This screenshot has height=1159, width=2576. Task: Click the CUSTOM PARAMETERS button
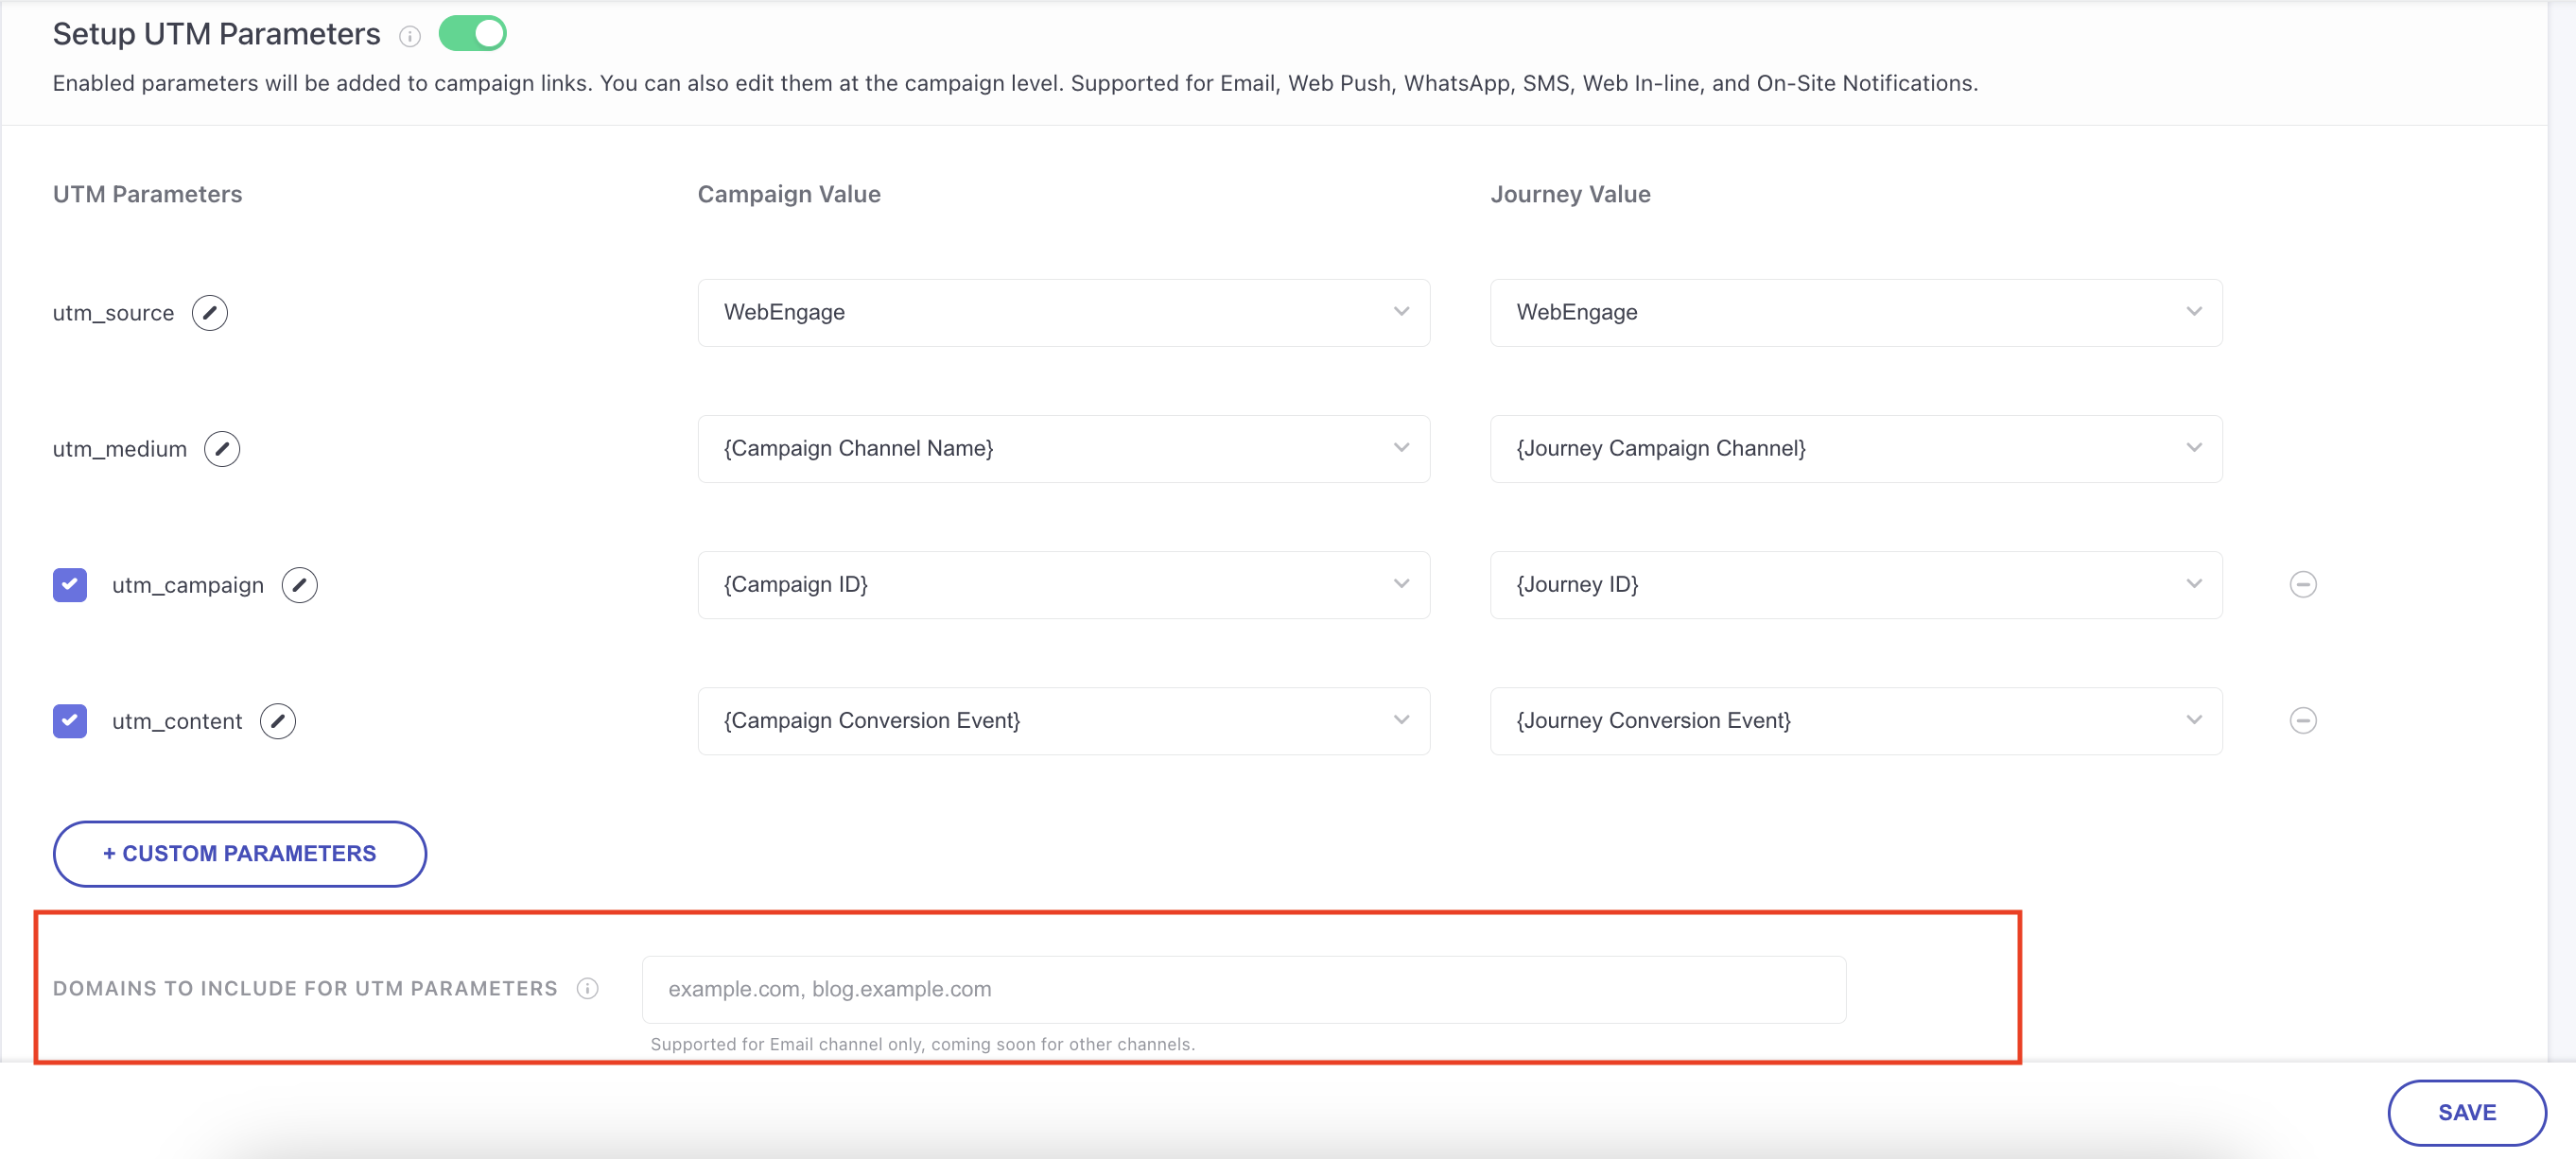tap(239, 853)
